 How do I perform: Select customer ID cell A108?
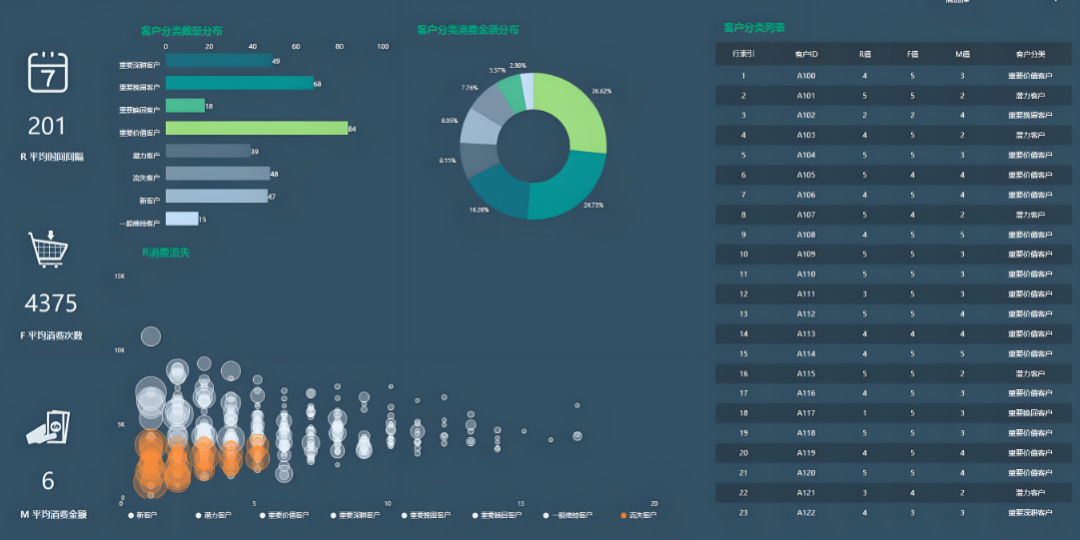(806, 235)
